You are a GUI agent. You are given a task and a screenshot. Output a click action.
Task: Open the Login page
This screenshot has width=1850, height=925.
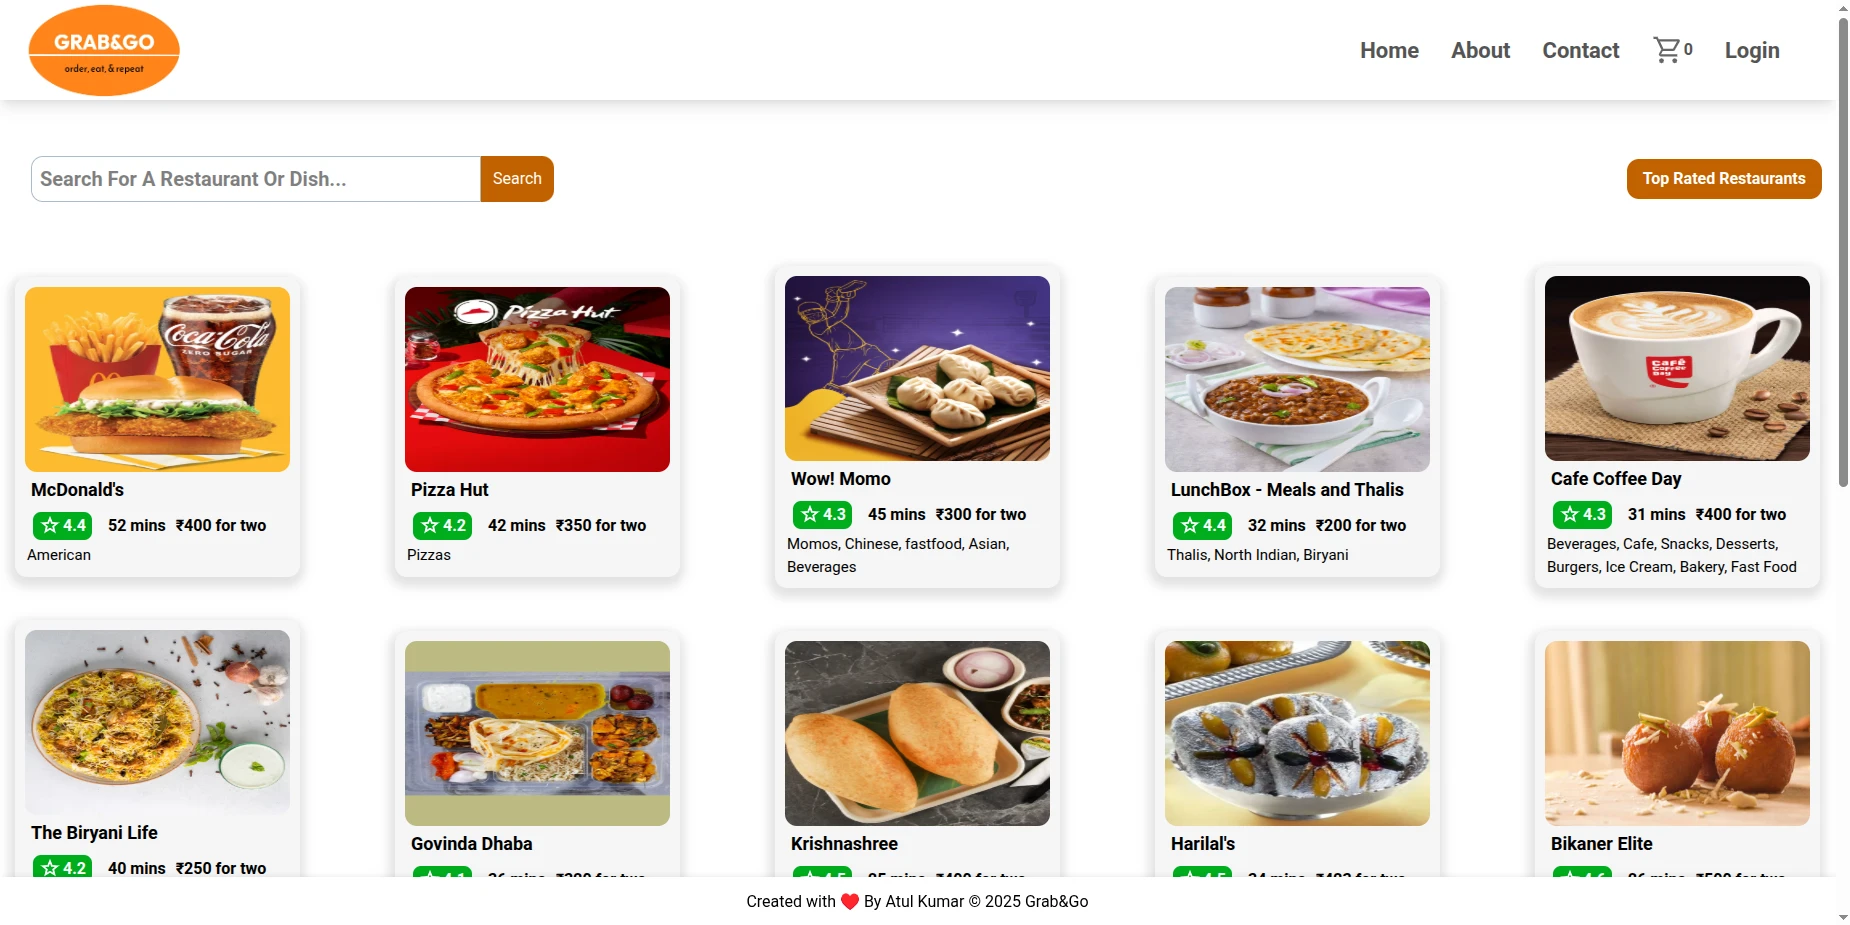pos(1751,50)
